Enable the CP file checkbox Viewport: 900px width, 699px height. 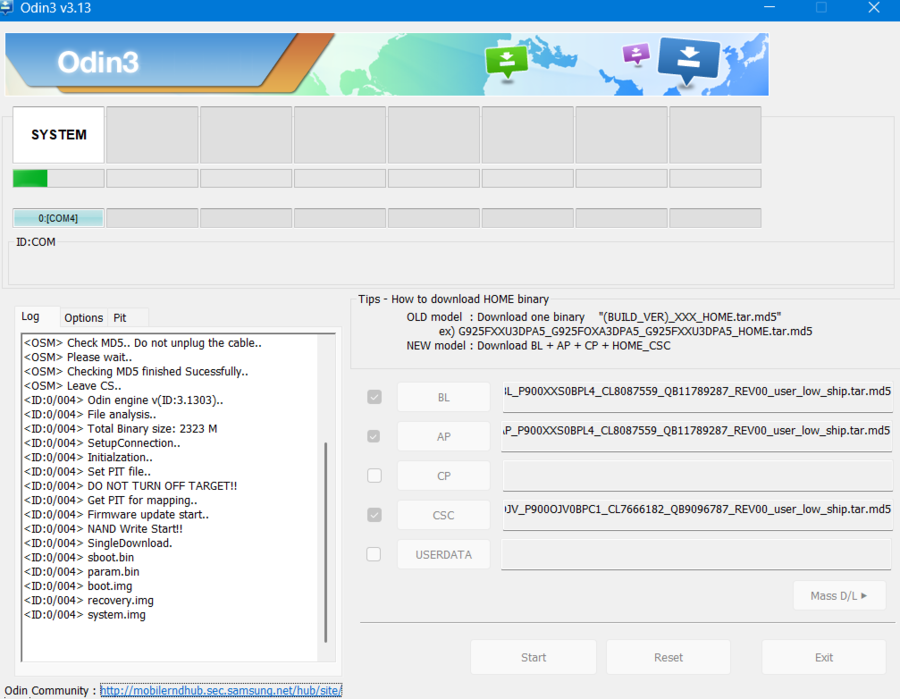click(x=374, y=476)
